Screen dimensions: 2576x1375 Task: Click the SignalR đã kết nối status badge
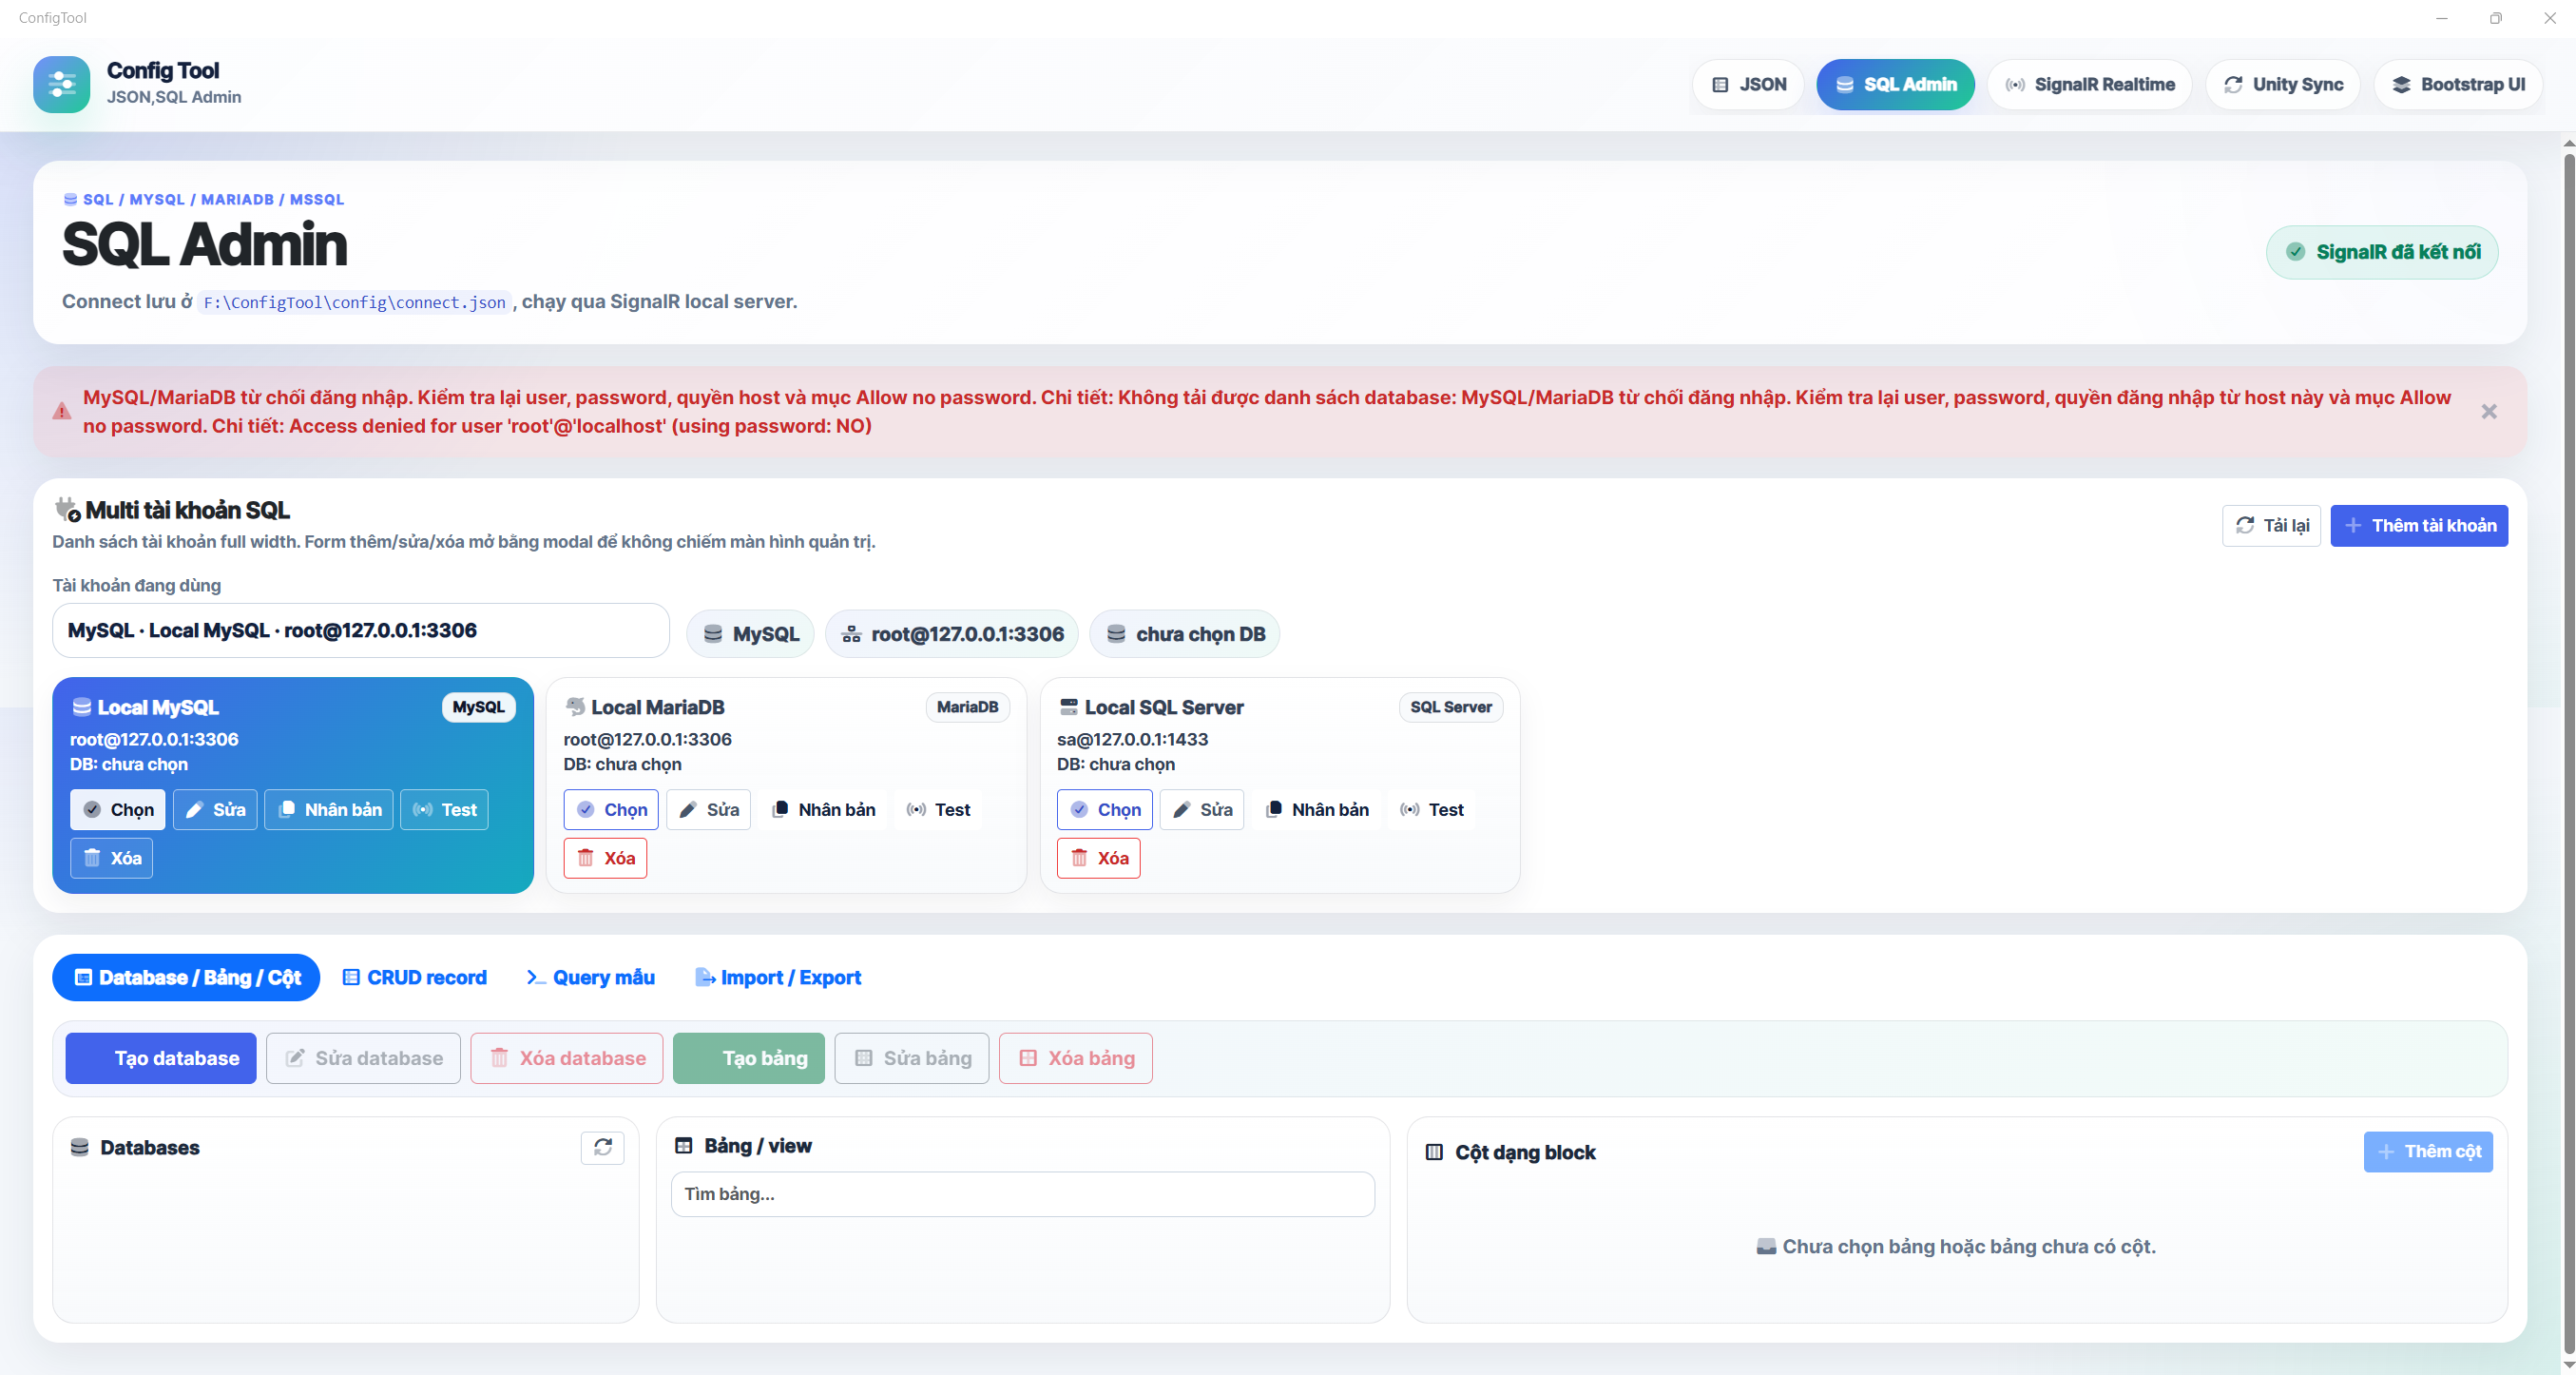click(2382, 252)
